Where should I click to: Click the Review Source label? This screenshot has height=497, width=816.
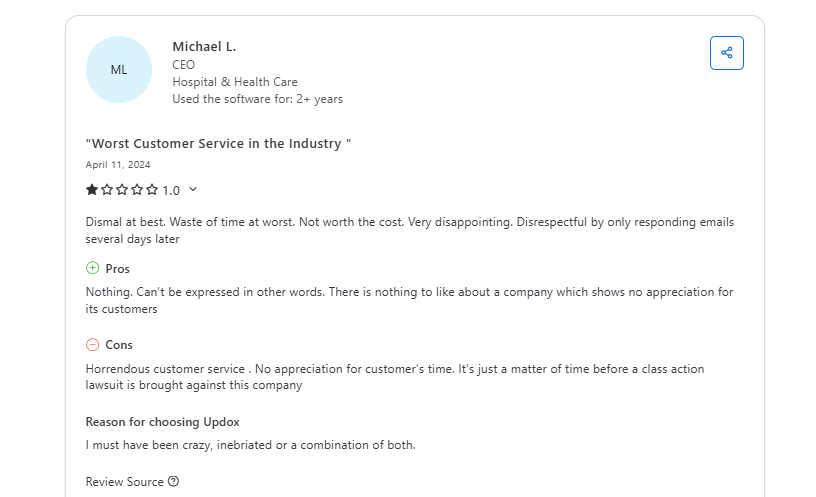tap(124, 482)
